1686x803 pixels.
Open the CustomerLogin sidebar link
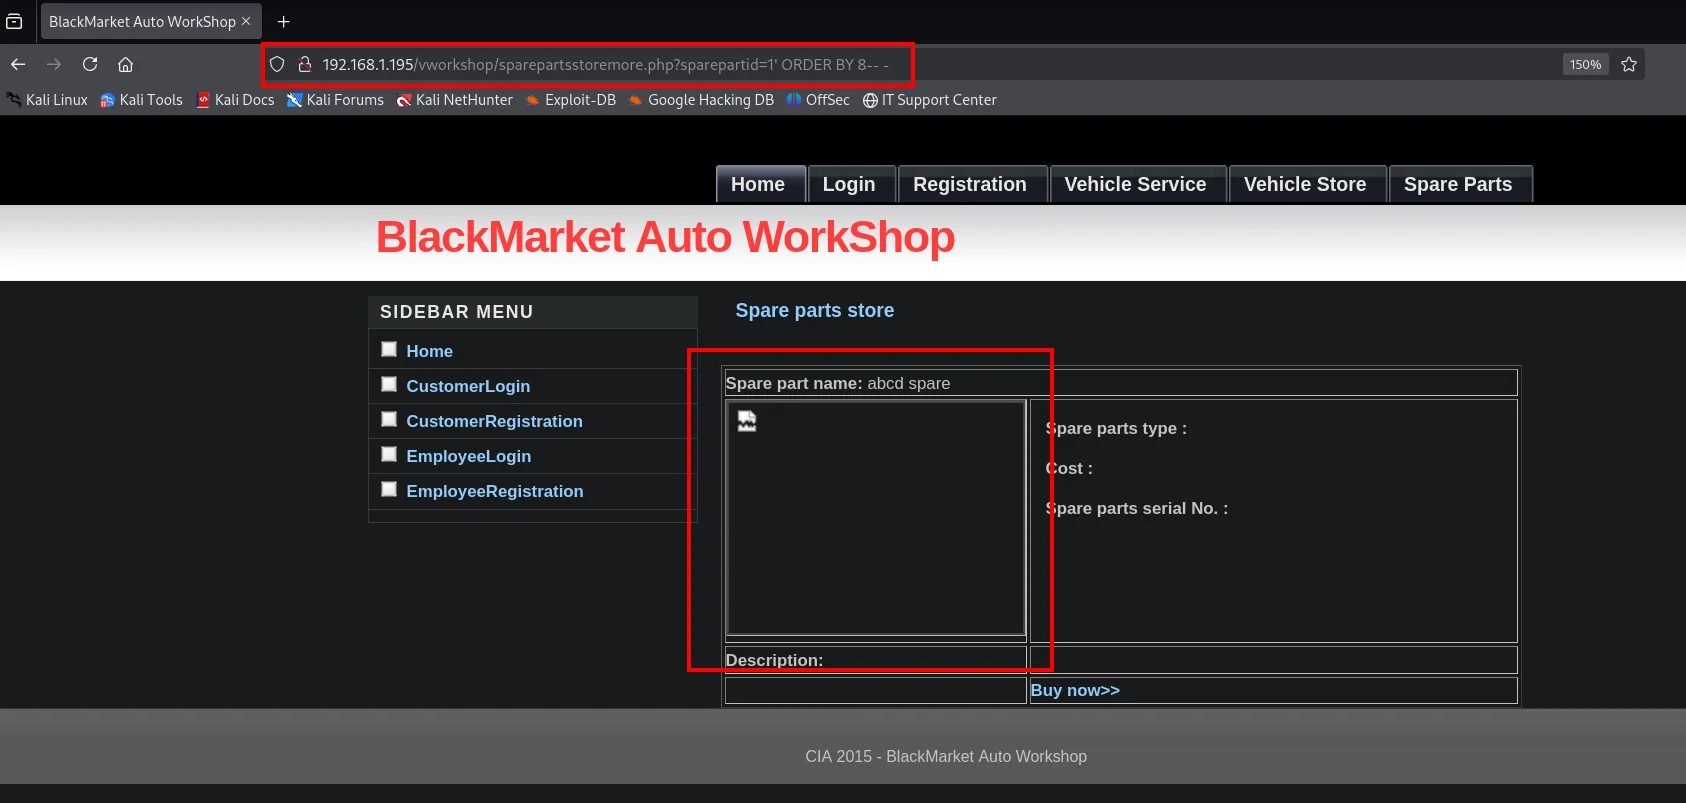pos(468,386)
